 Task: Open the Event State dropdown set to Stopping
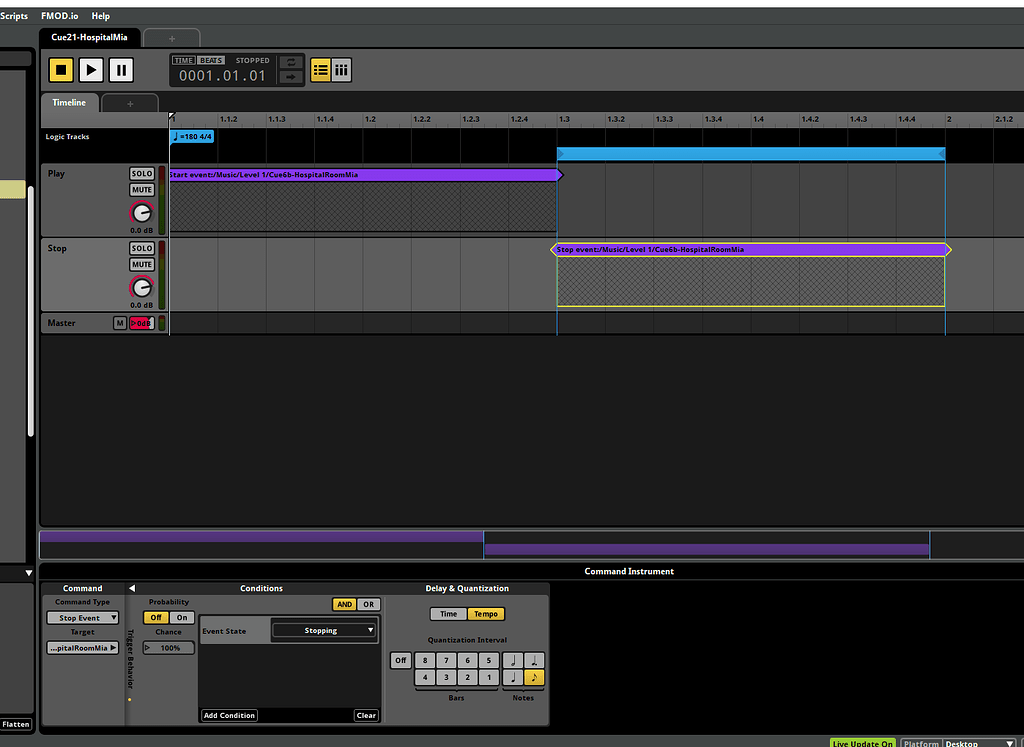(x=327, y=629)
